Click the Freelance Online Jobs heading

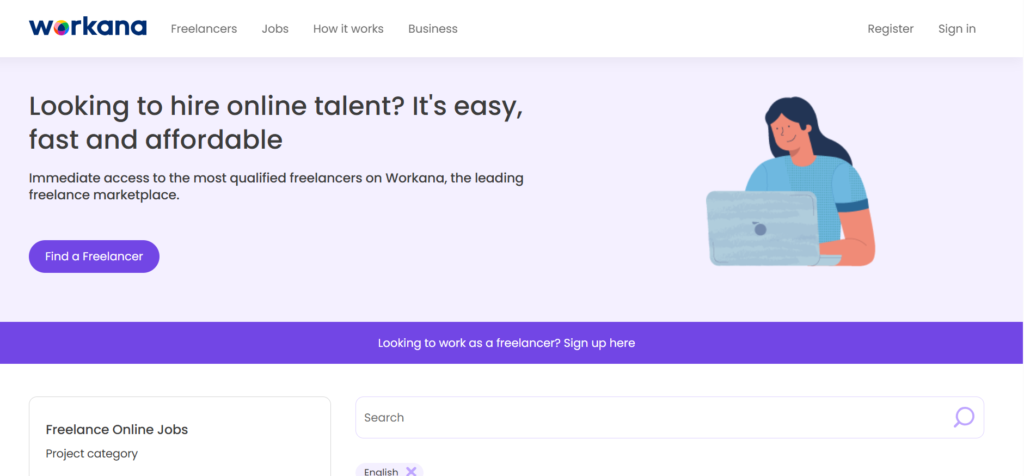[117, 430]
